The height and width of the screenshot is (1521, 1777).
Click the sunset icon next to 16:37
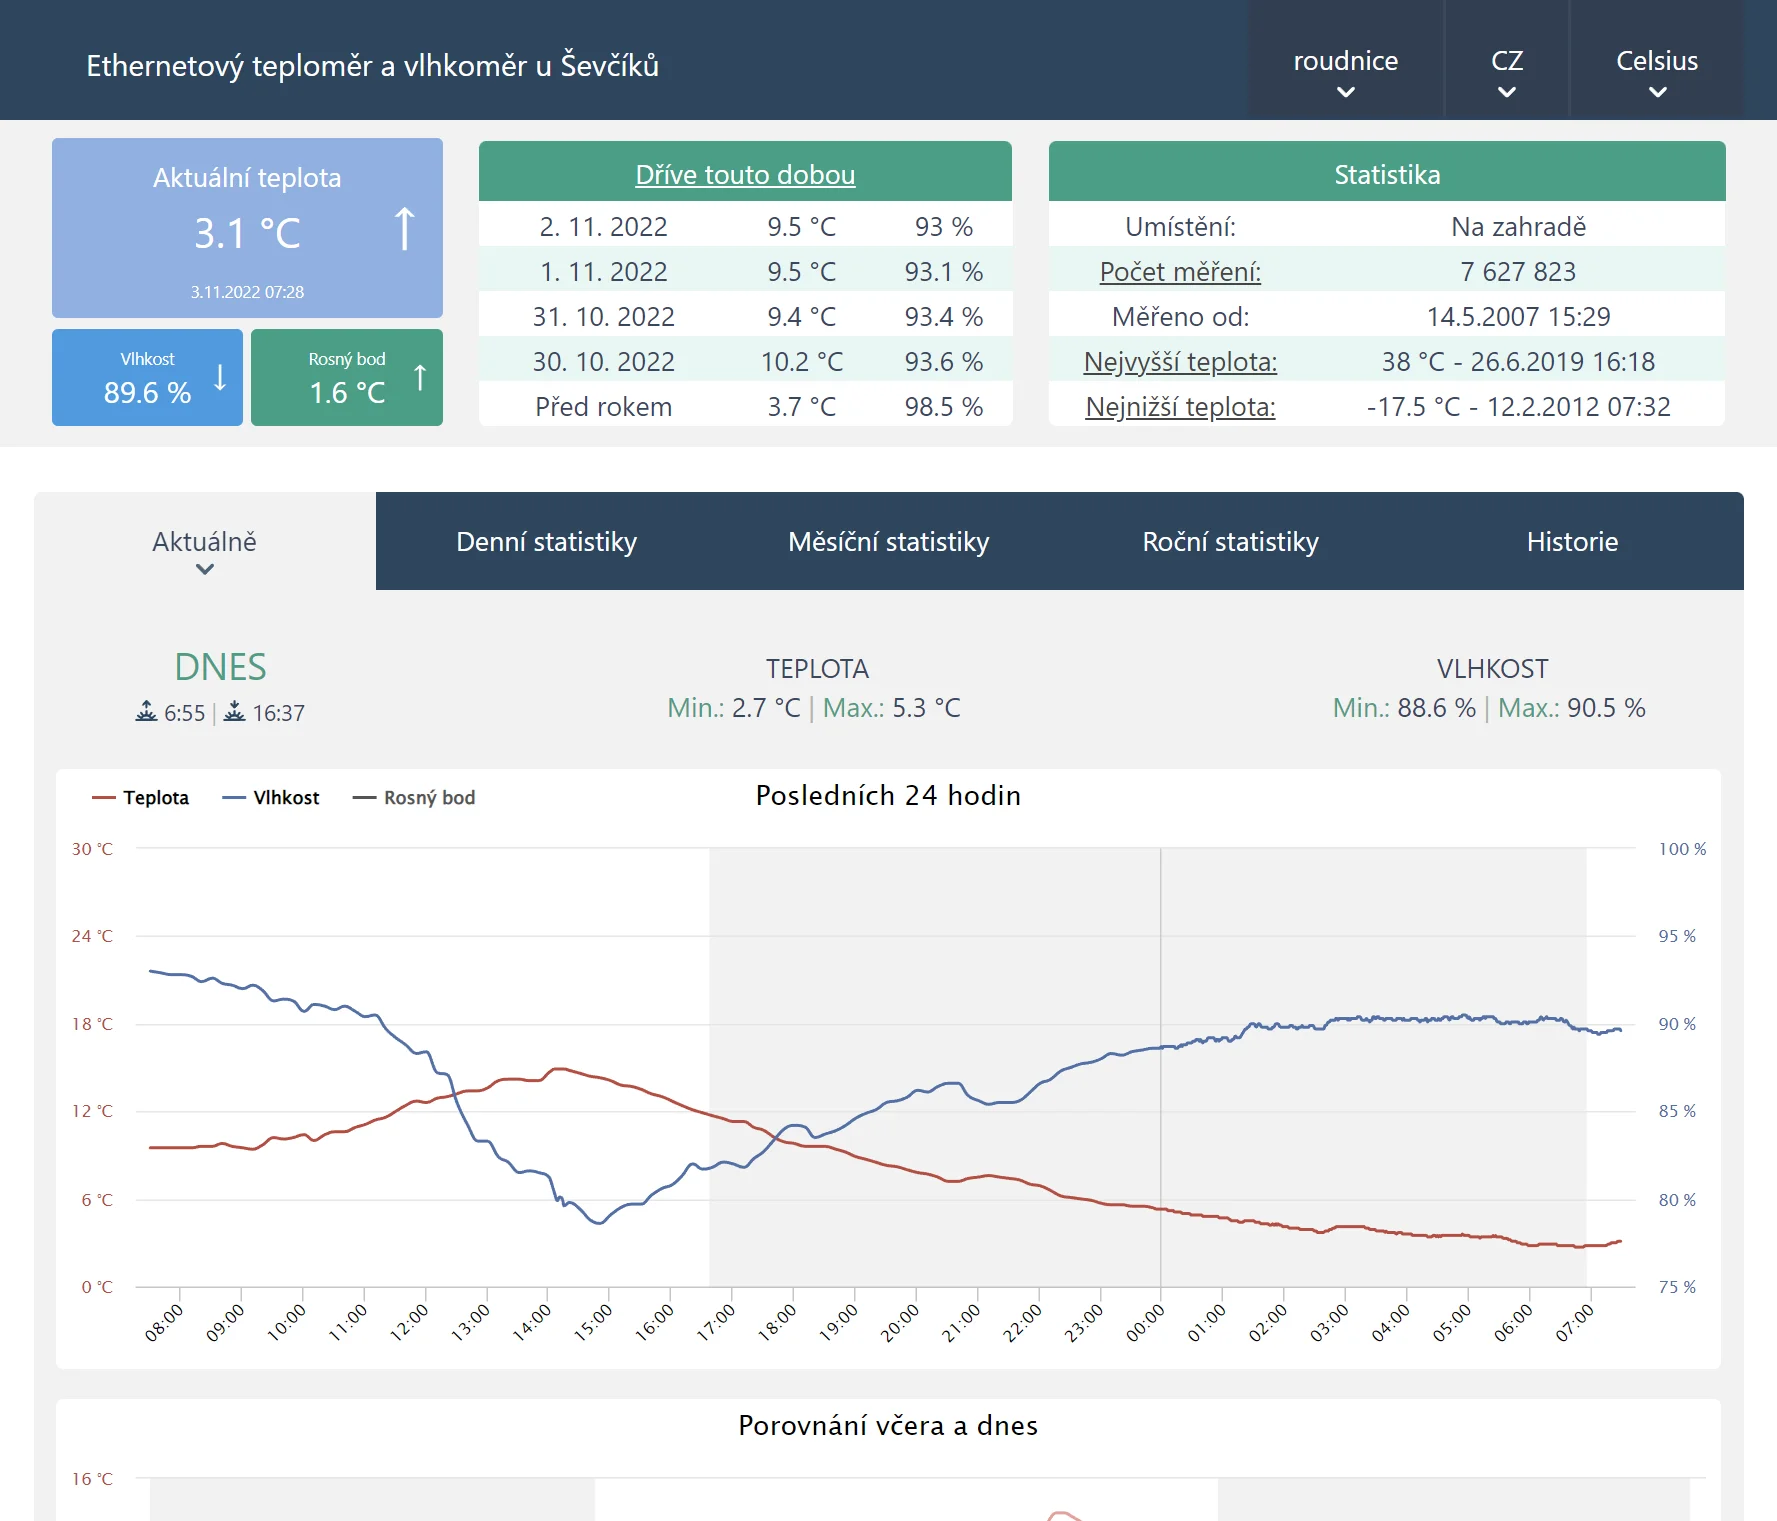(234, 711)
